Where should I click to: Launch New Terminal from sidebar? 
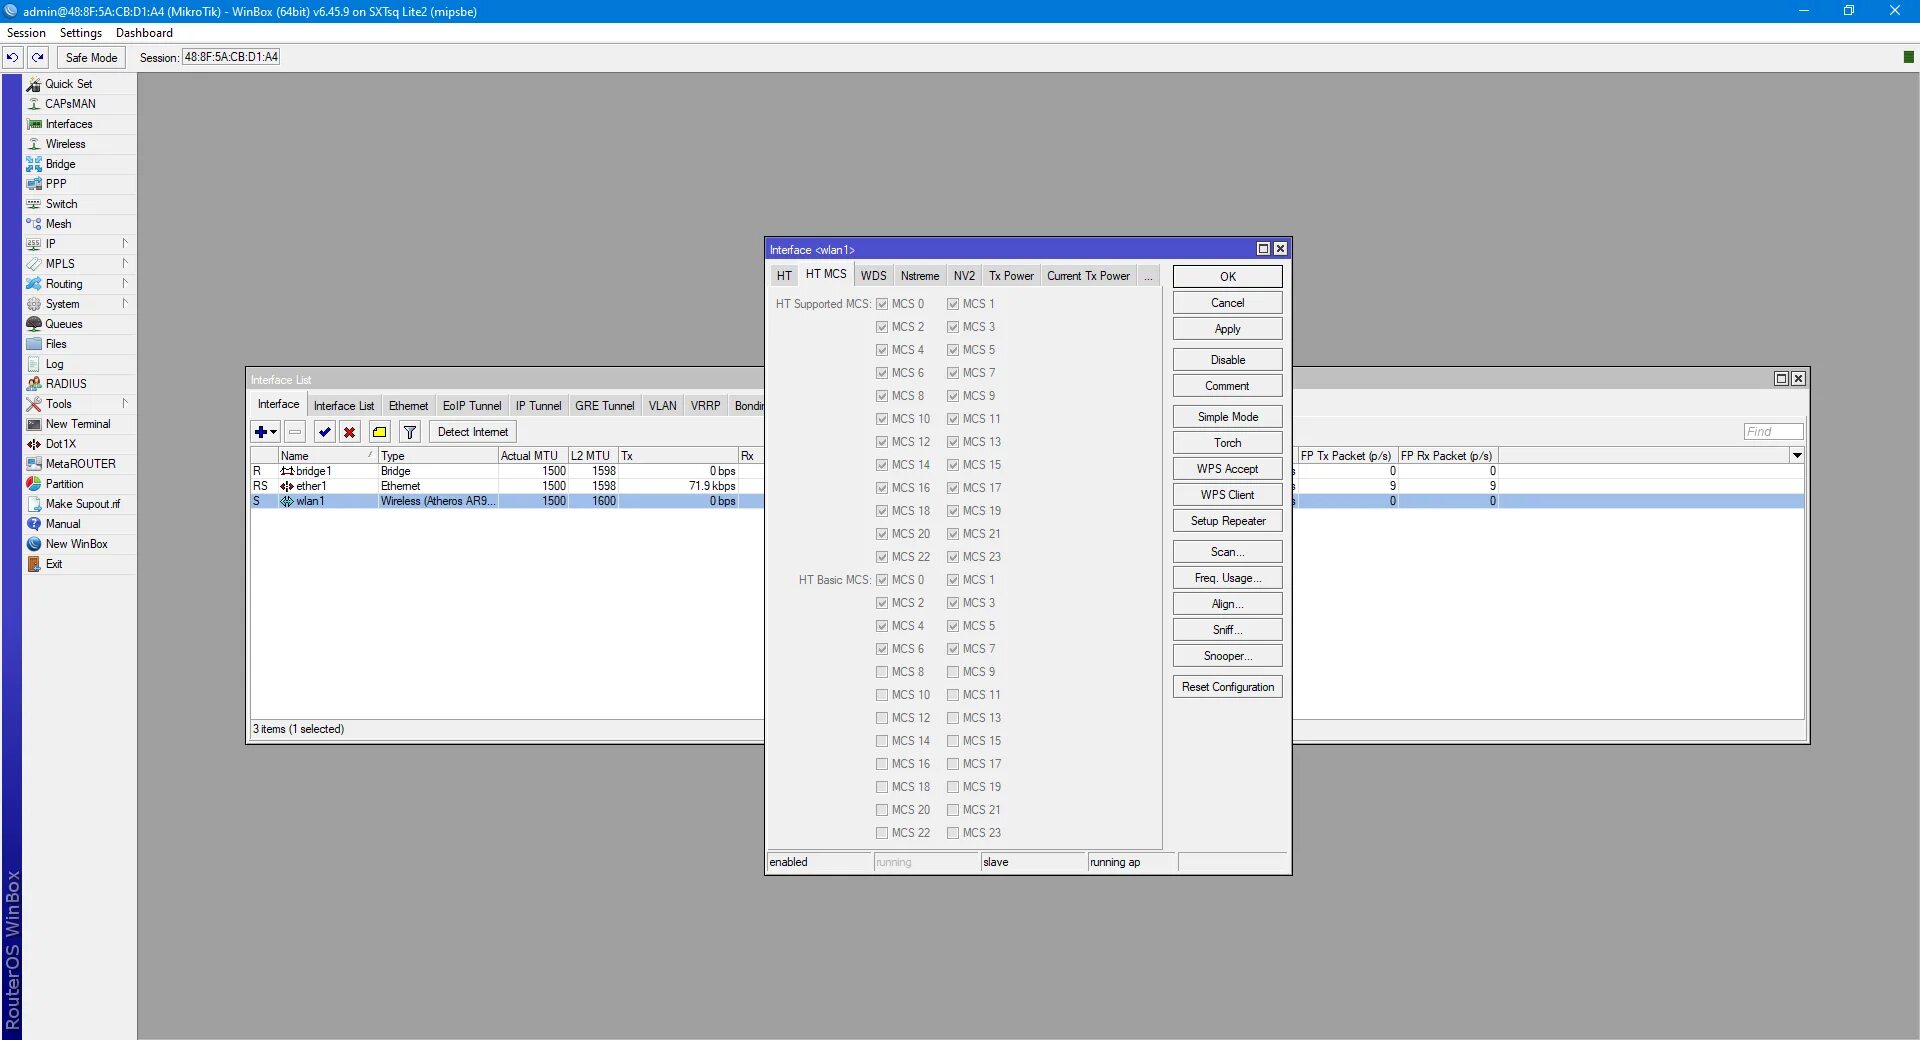[x=78, y=424]
